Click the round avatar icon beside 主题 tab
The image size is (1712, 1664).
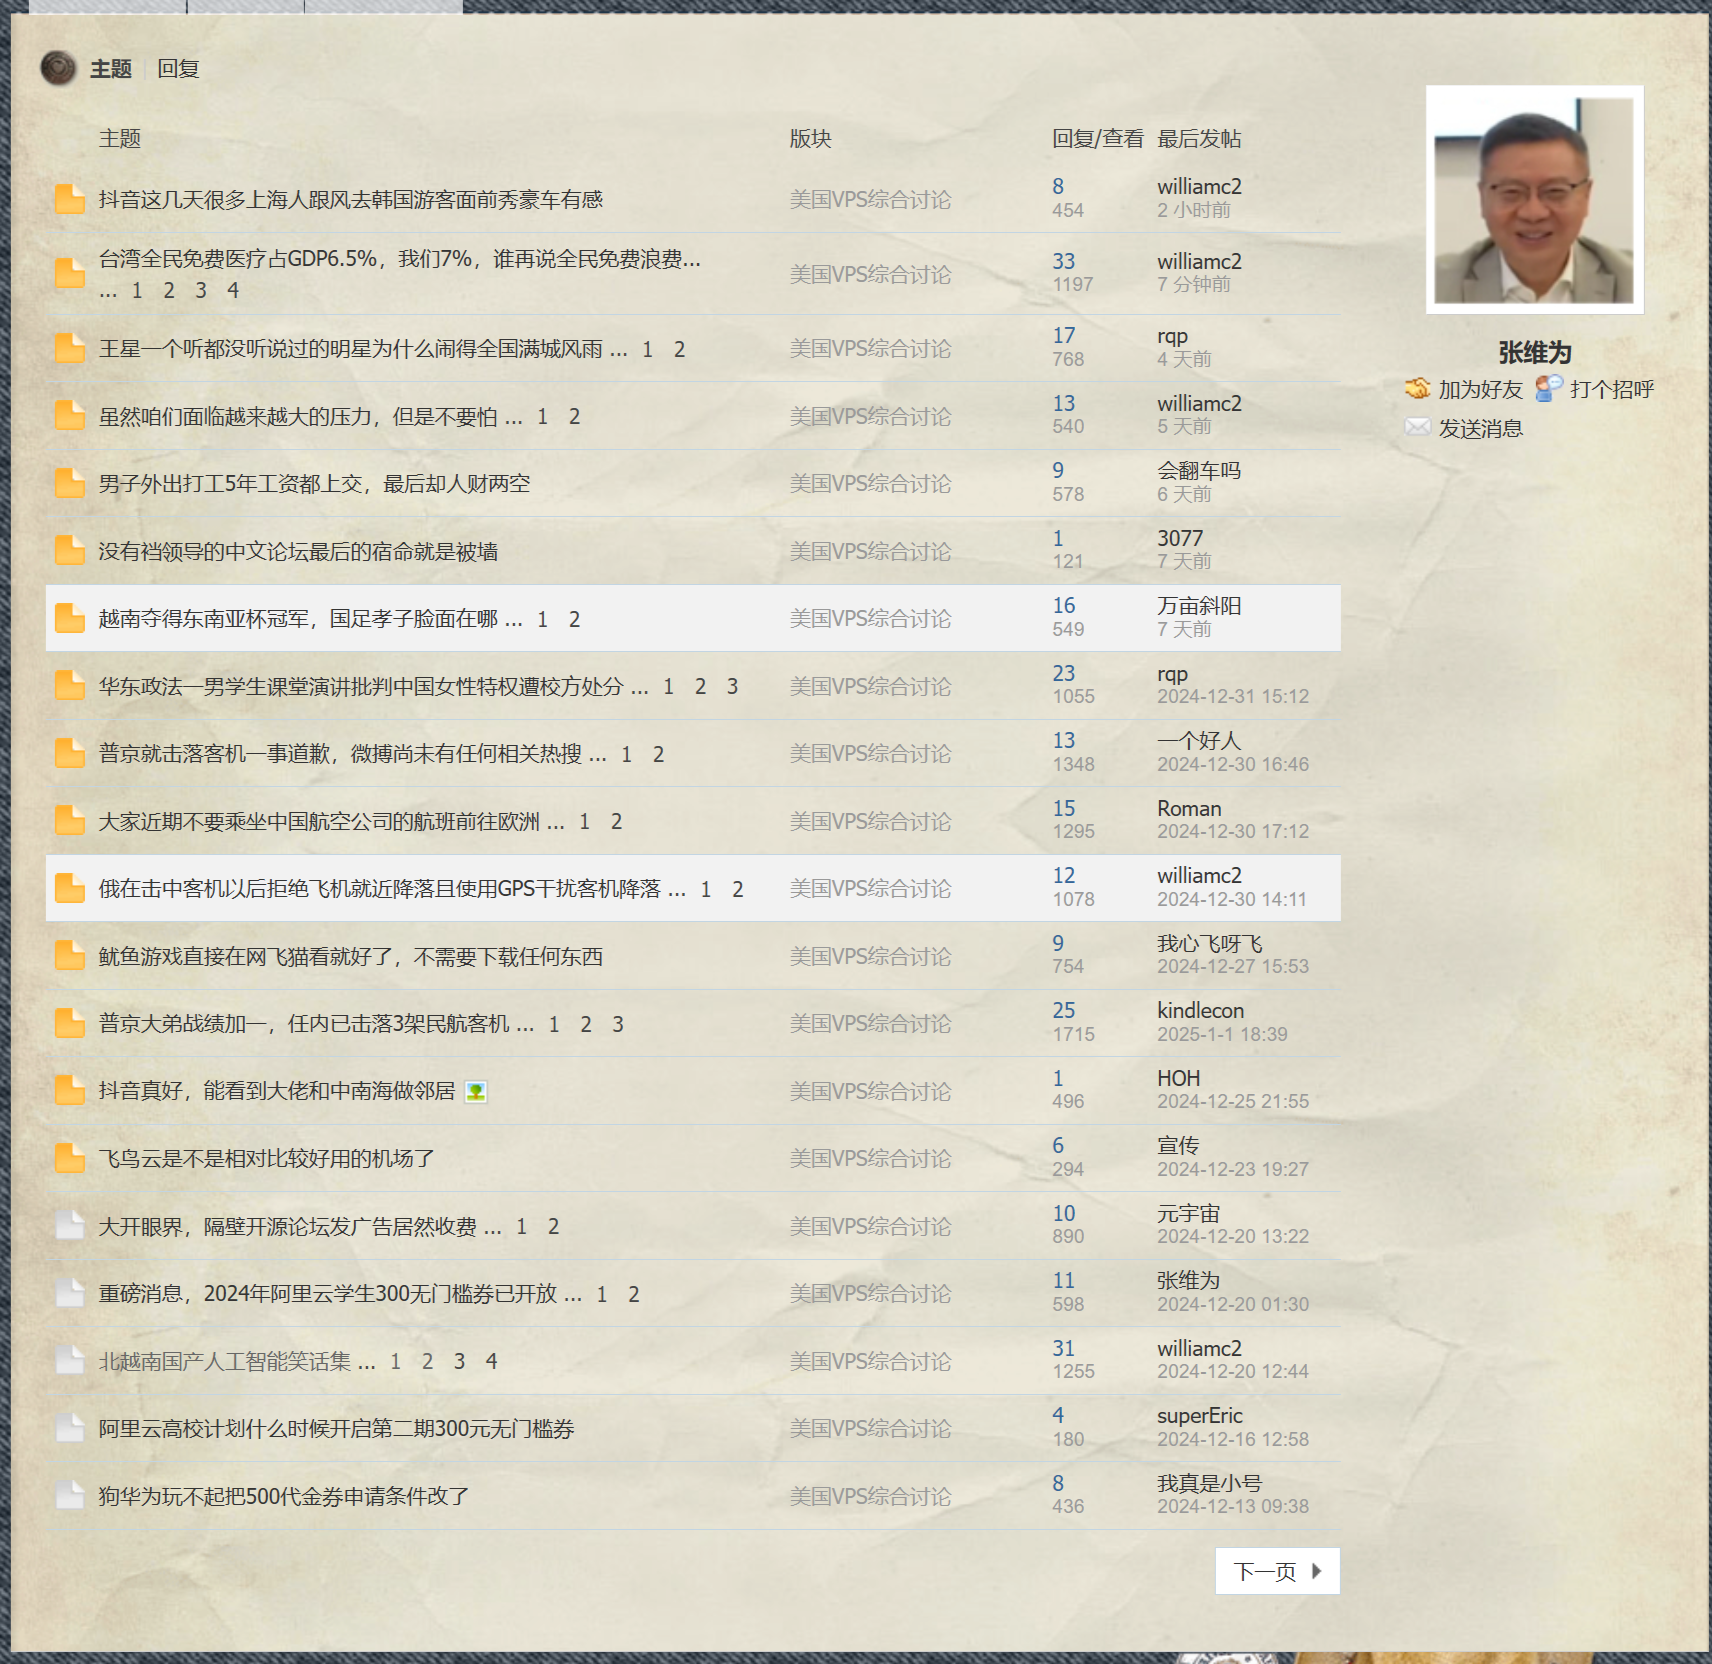pos(58,68)
